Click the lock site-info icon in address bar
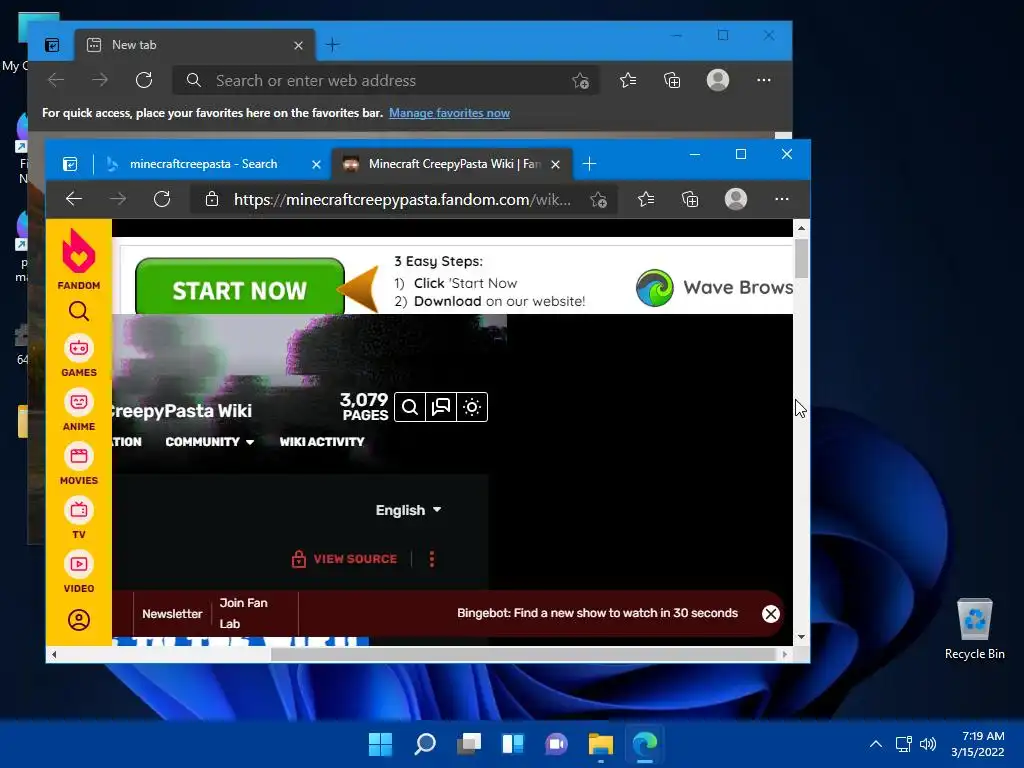Screen dimensions: 1024x768 pyautogui.click(x=212, y=199)
